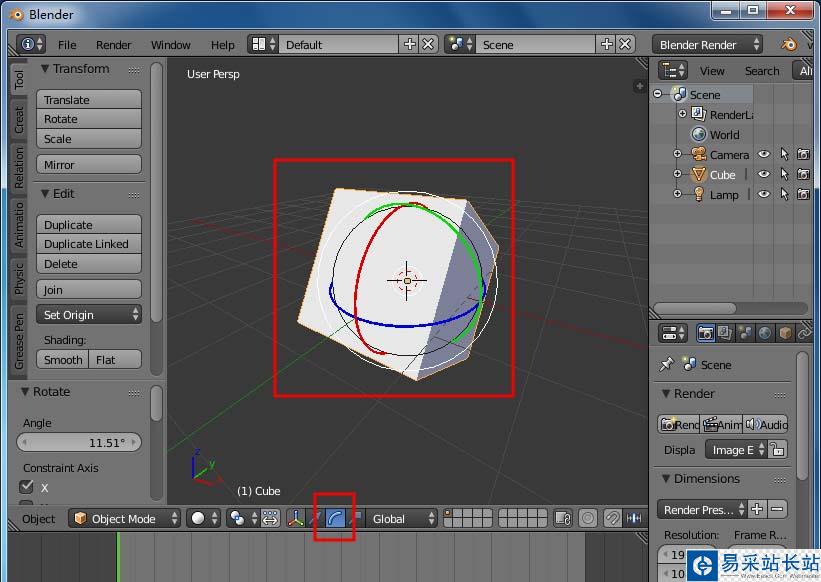Click the Lamp bulb icon in outliner
This screenshot has width=821, height=582.
(698, 194)
